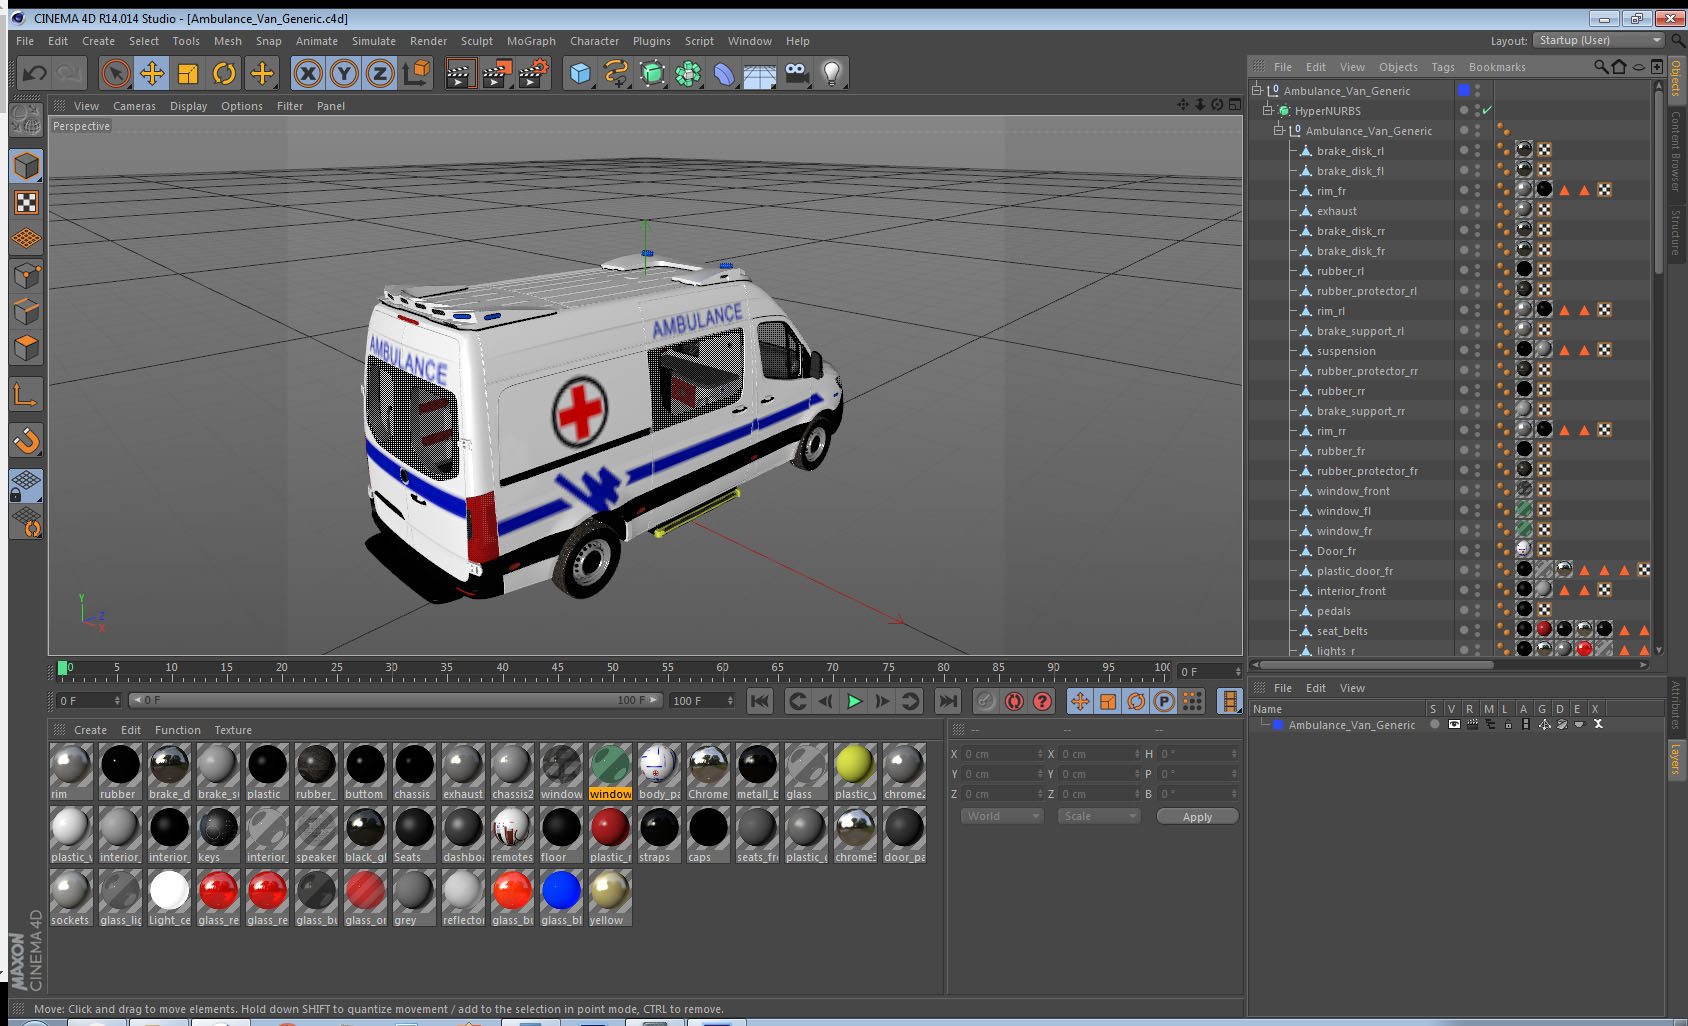Add a Cube primitive object
The height and width of the screenshot is (1026, 1688).
click(x=580, y=73)
